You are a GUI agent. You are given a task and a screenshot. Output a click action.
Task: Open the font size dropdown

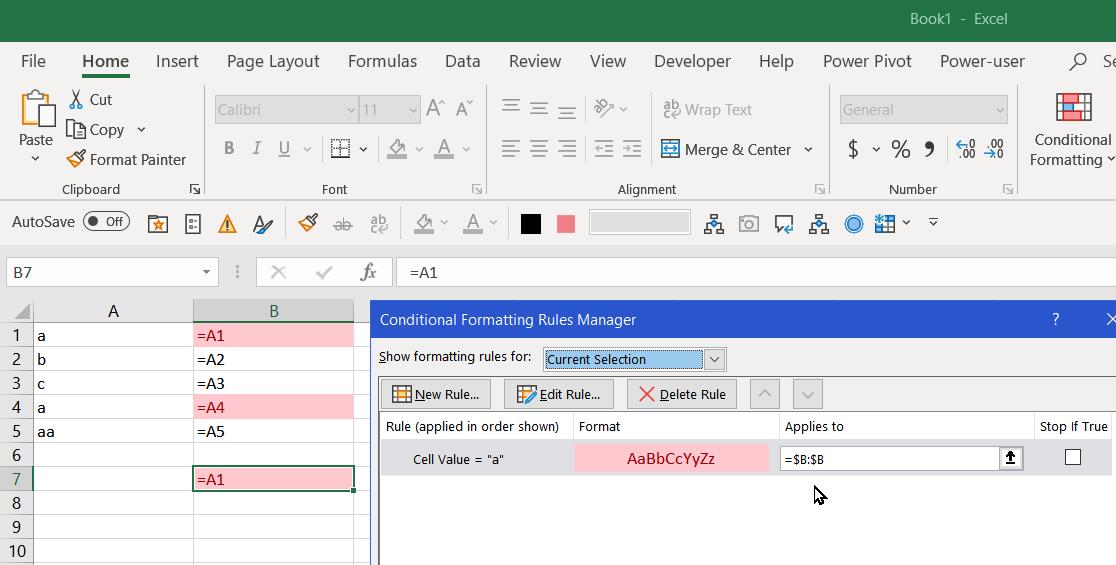pos(414,110)
